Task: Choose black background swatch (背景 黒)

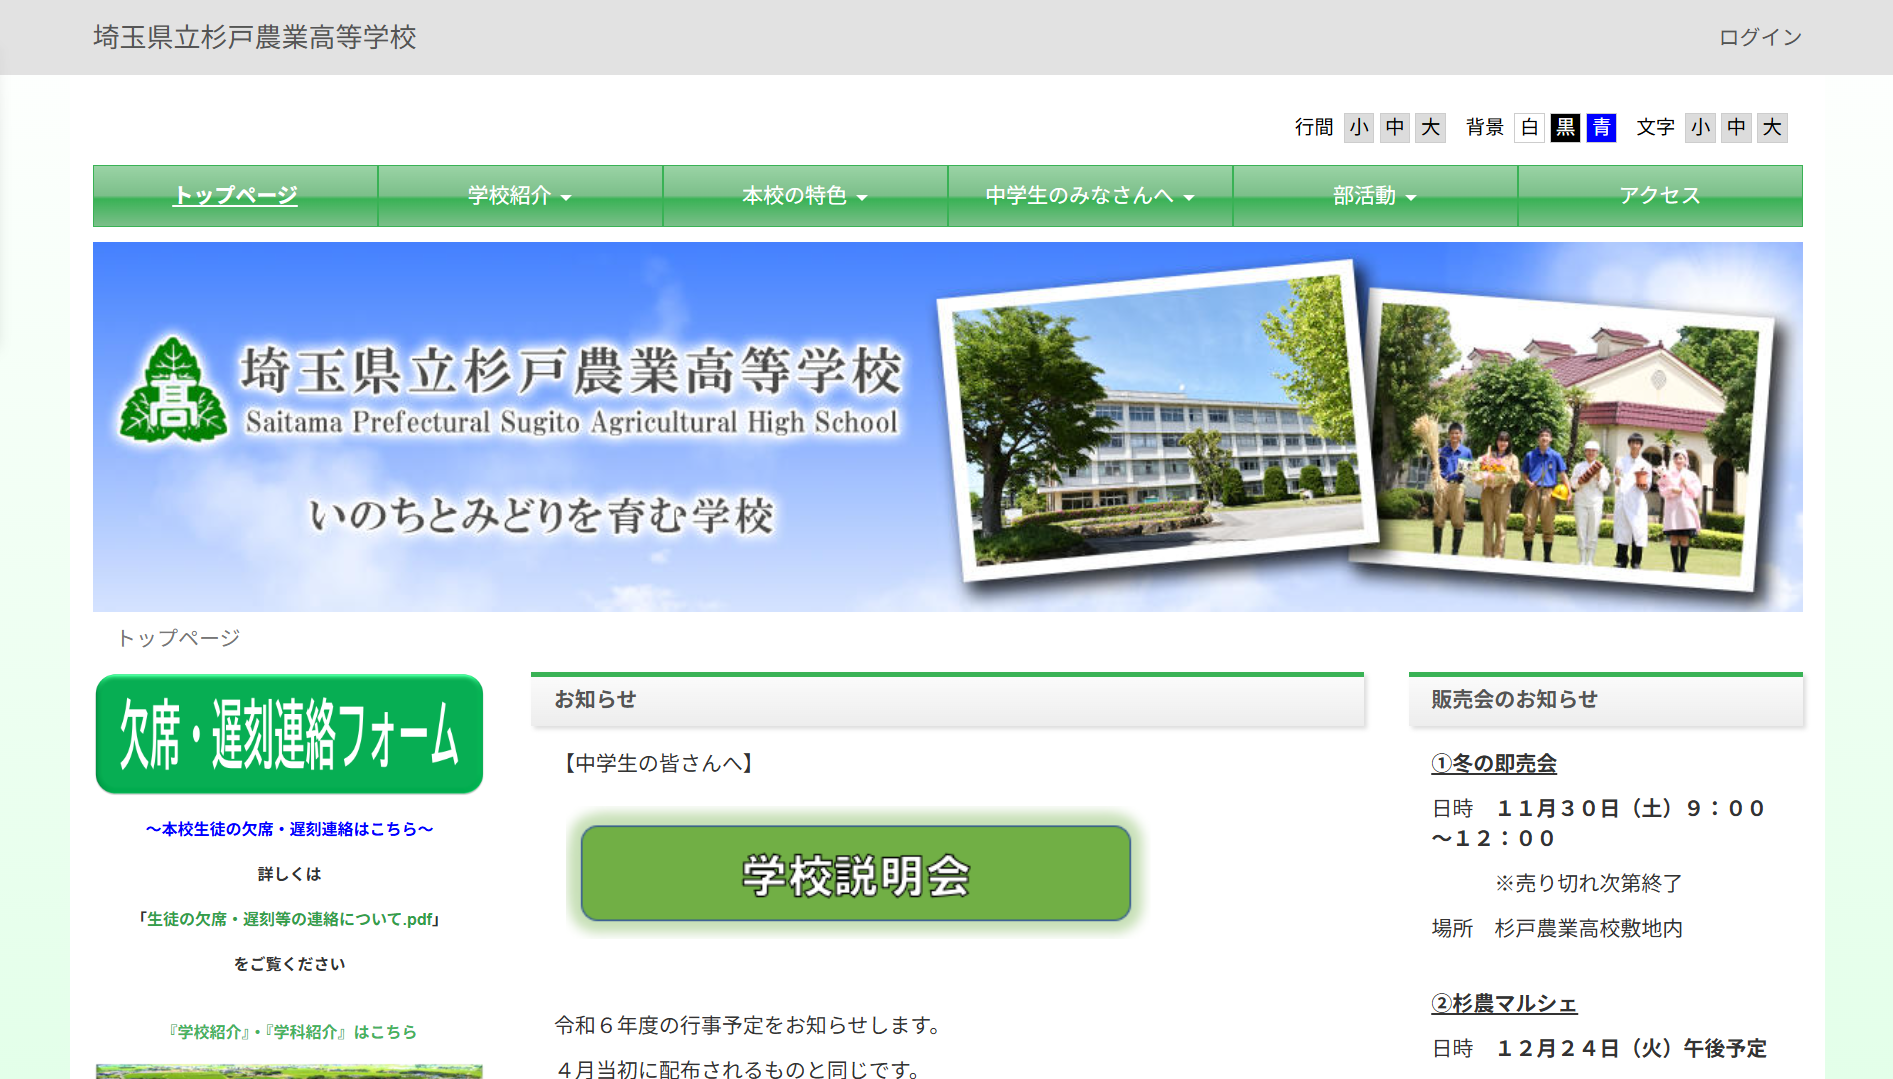Action: tap(1565, 128)
